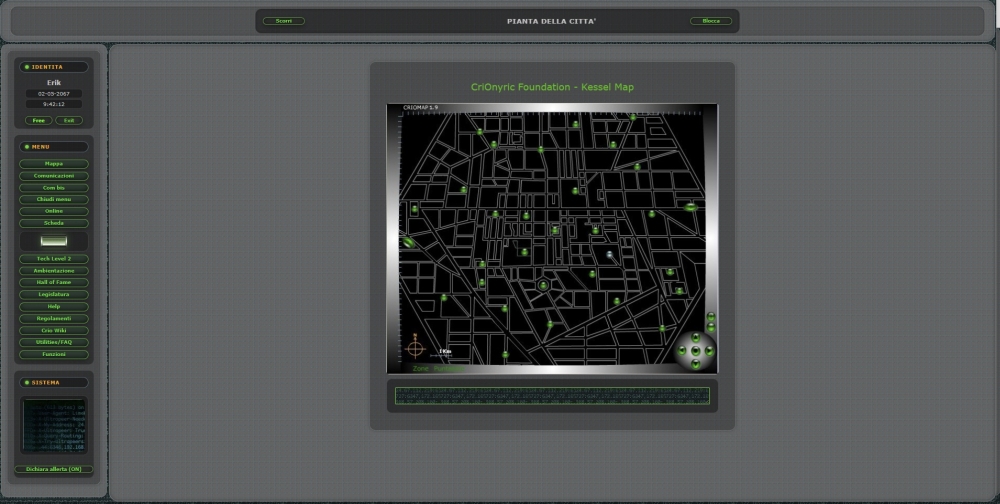This screenshot has width=1000, height=504.
Task: Open the Online menu item
Action: coord(54,211)
